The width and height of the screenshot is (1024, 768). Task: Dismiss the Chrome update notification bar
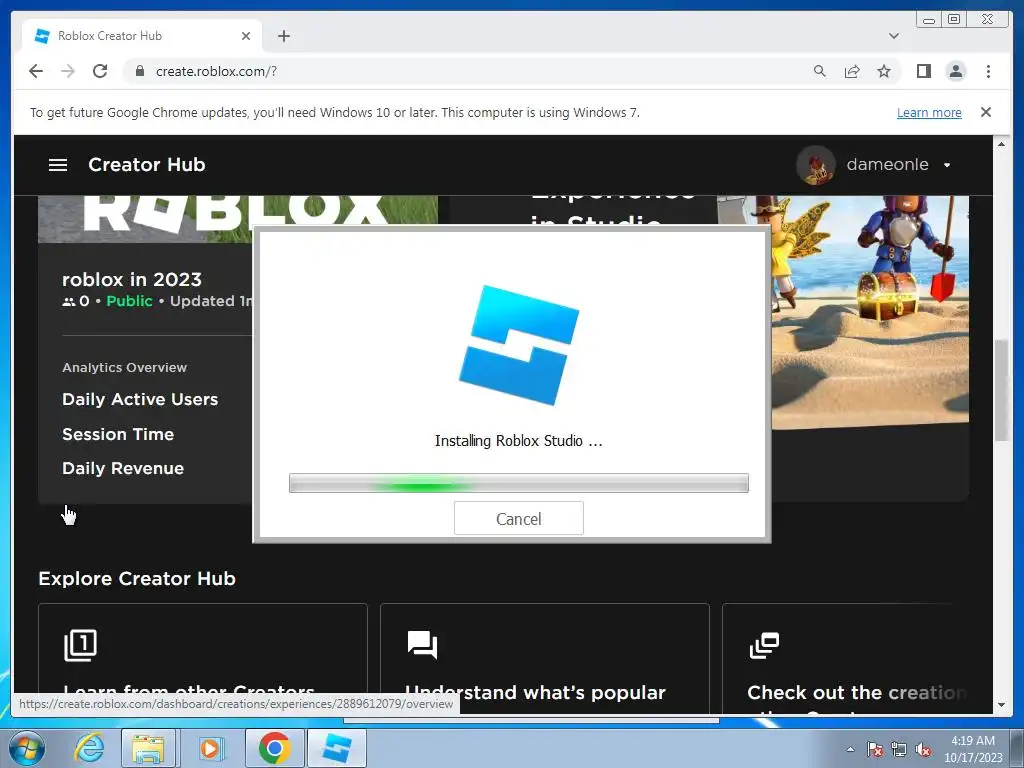coord(986,112)
